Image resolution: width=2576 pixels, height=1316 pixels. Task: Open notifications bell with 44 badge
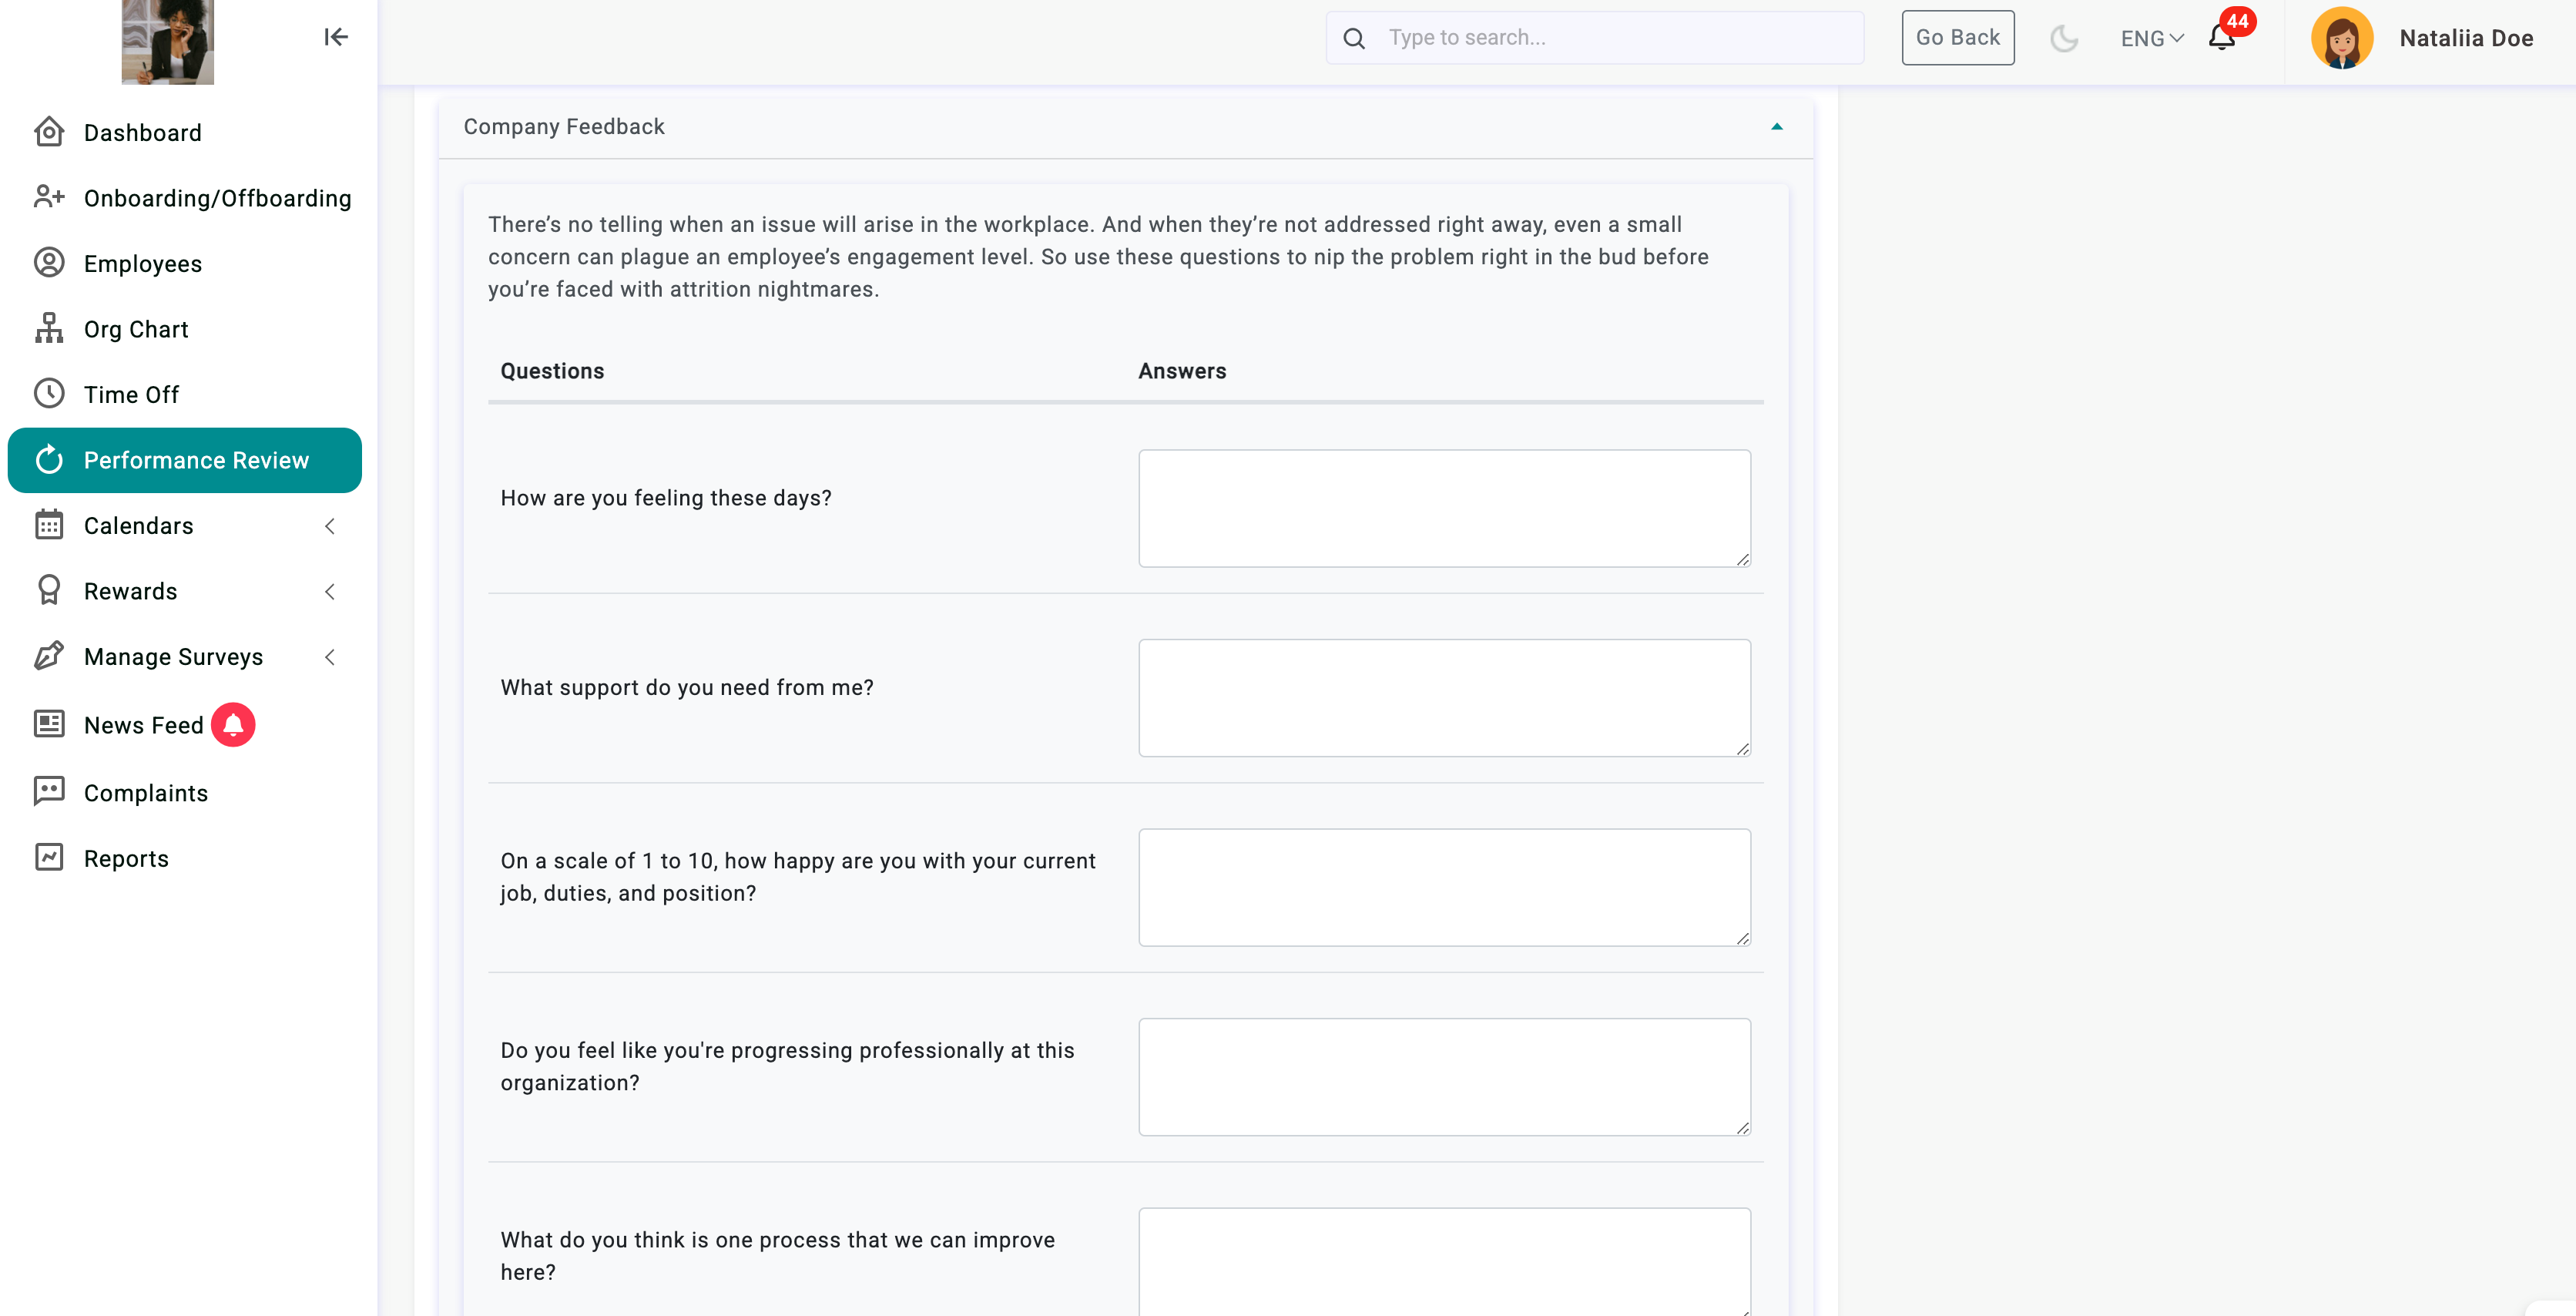pyautogui.click(x=2222, y=37)
